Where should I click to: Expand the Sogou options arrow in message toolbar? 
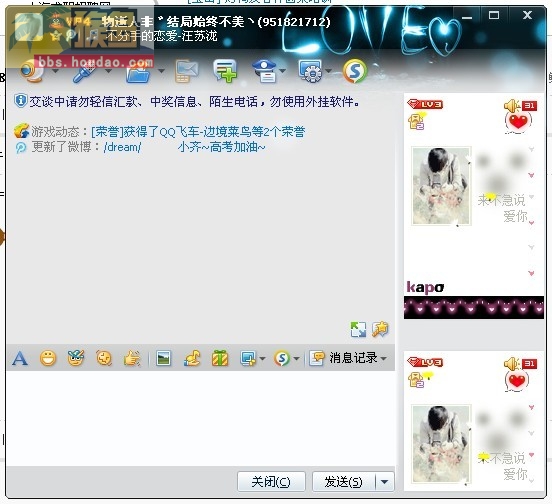[x=296, y=359]
